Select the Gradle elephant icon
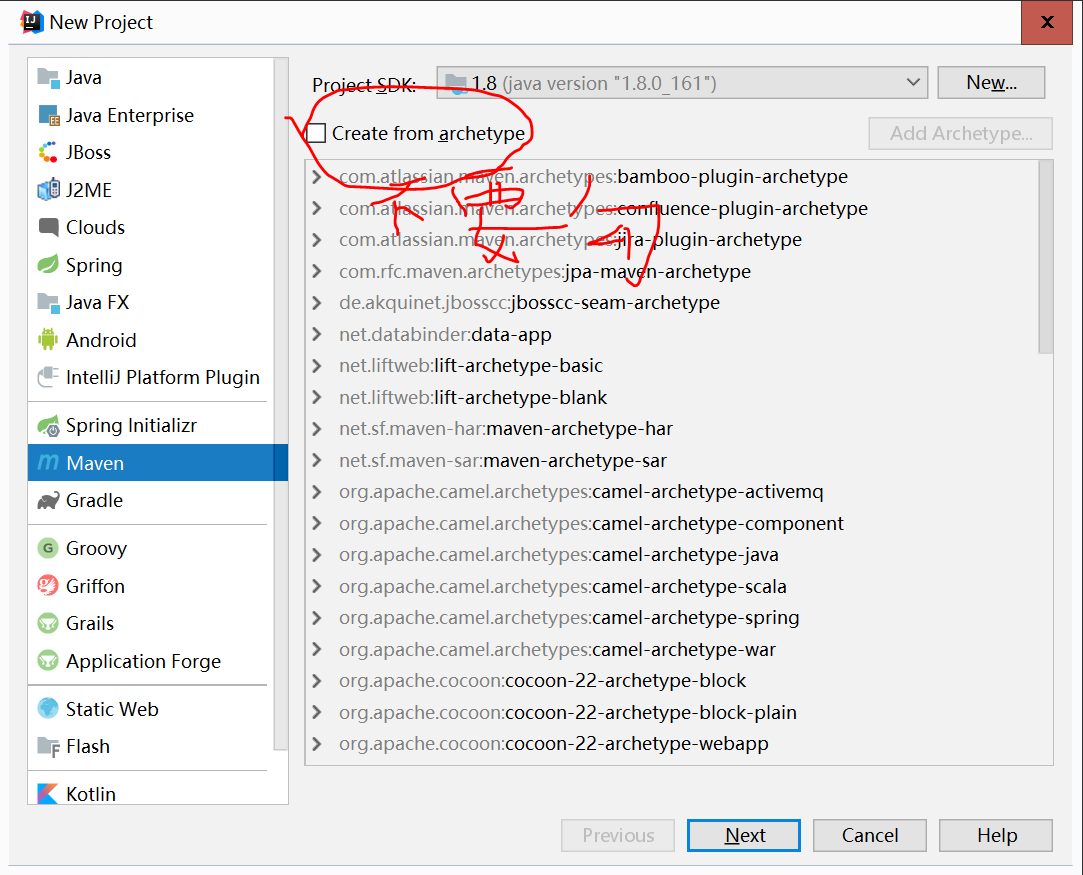Viewport: 1083px width, 875px height. 48,500
